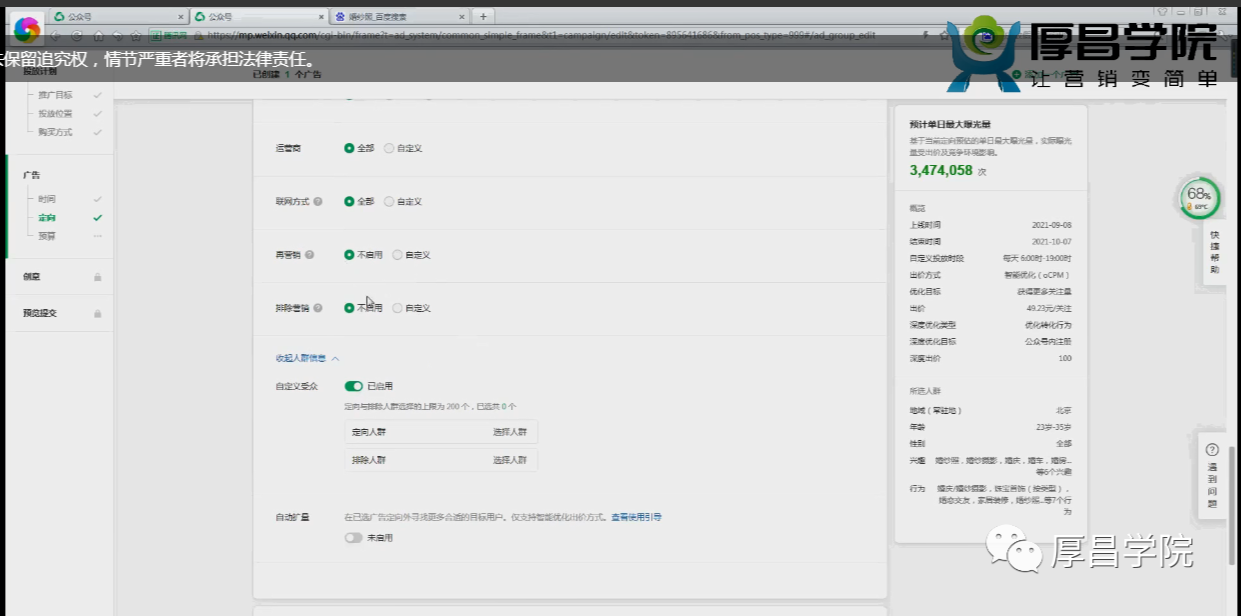Turn off the 自定义受众 switch
The image size is (1241, 616).
[x=353, y=386]
